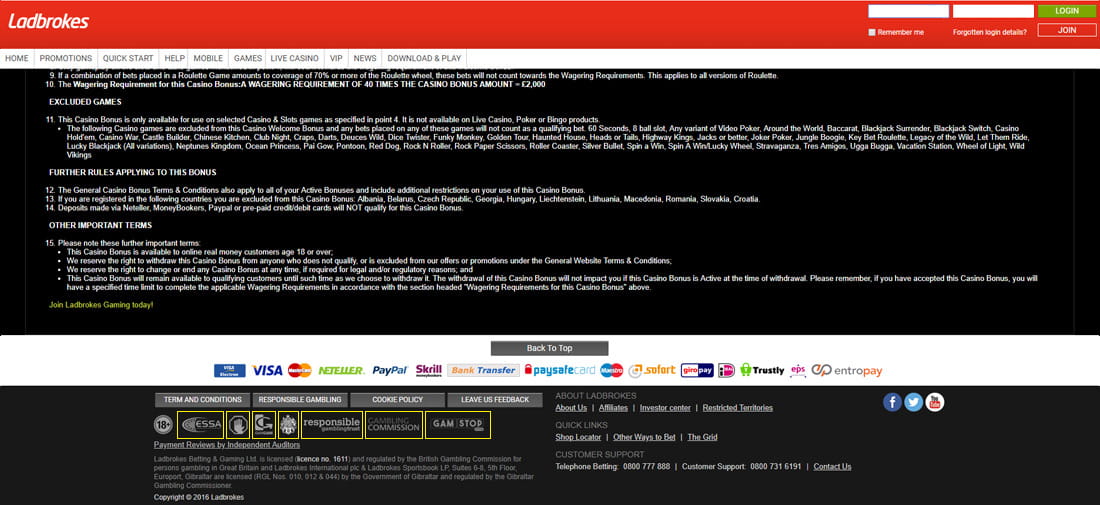The width and height of the screenshot is (1100, 505).
Task: Open the Affiliates link
Action: coord(613,408)
